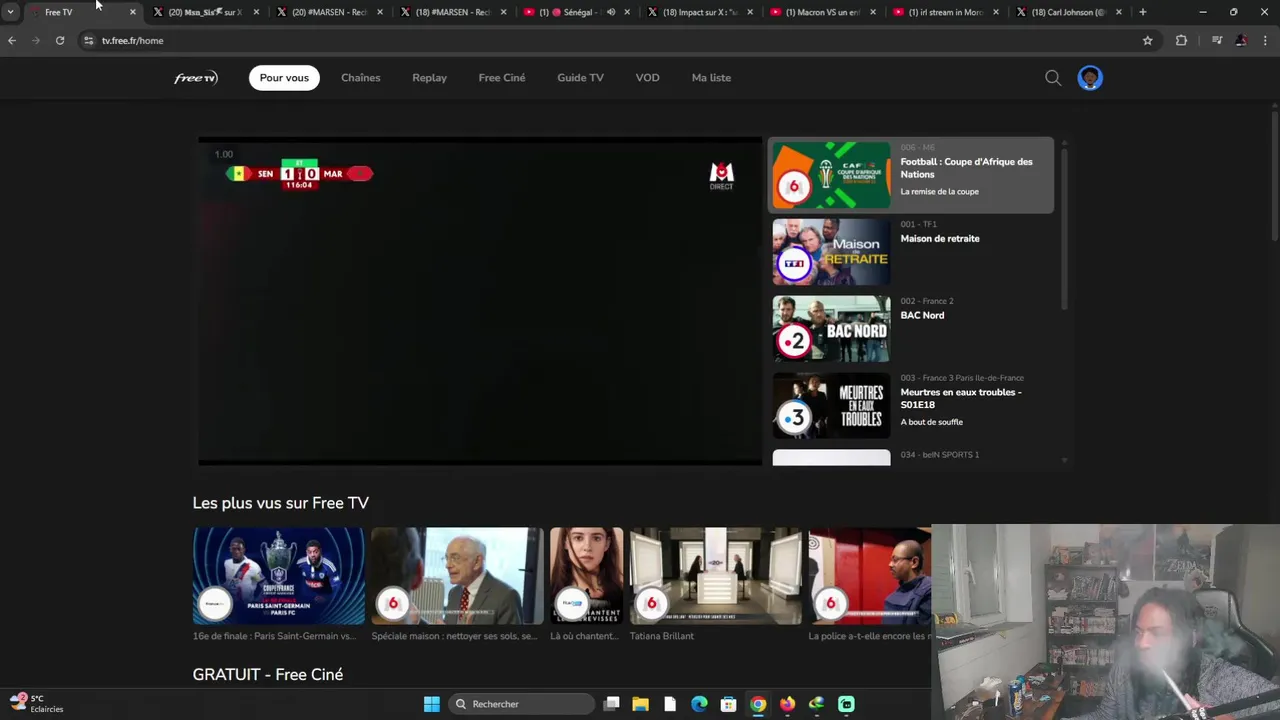The width and height of the screenshot is (1280, 720).
Task: Open the Chrome extensions puzzle icon
Action: coord(1181,41)
